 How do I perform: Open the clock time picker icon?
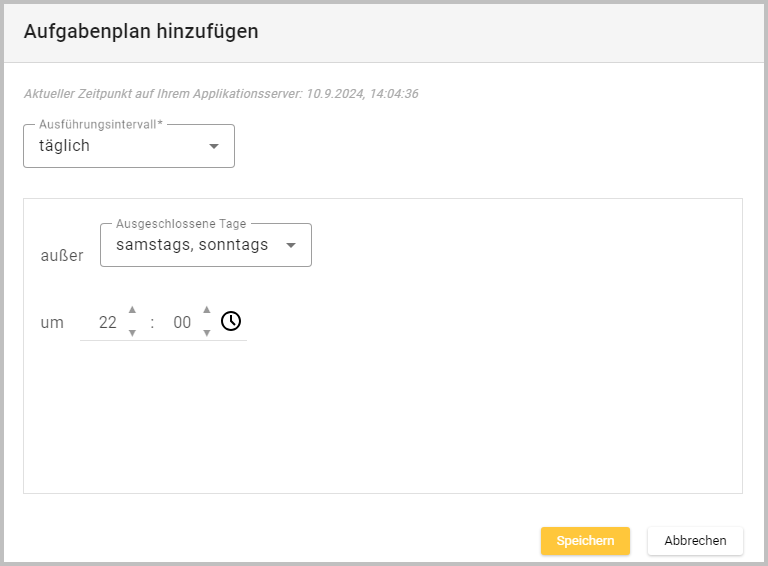(x=231, y=321)
